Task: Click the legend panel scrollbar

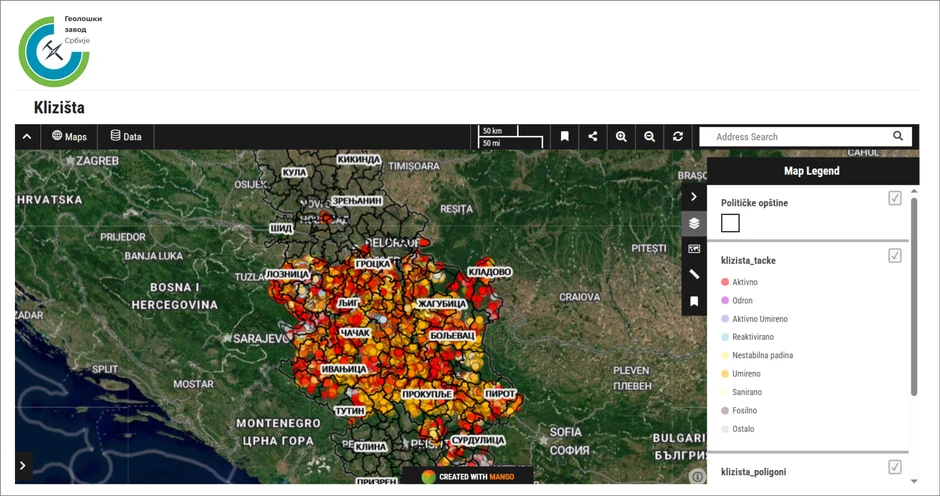Action: pos(914,297)
